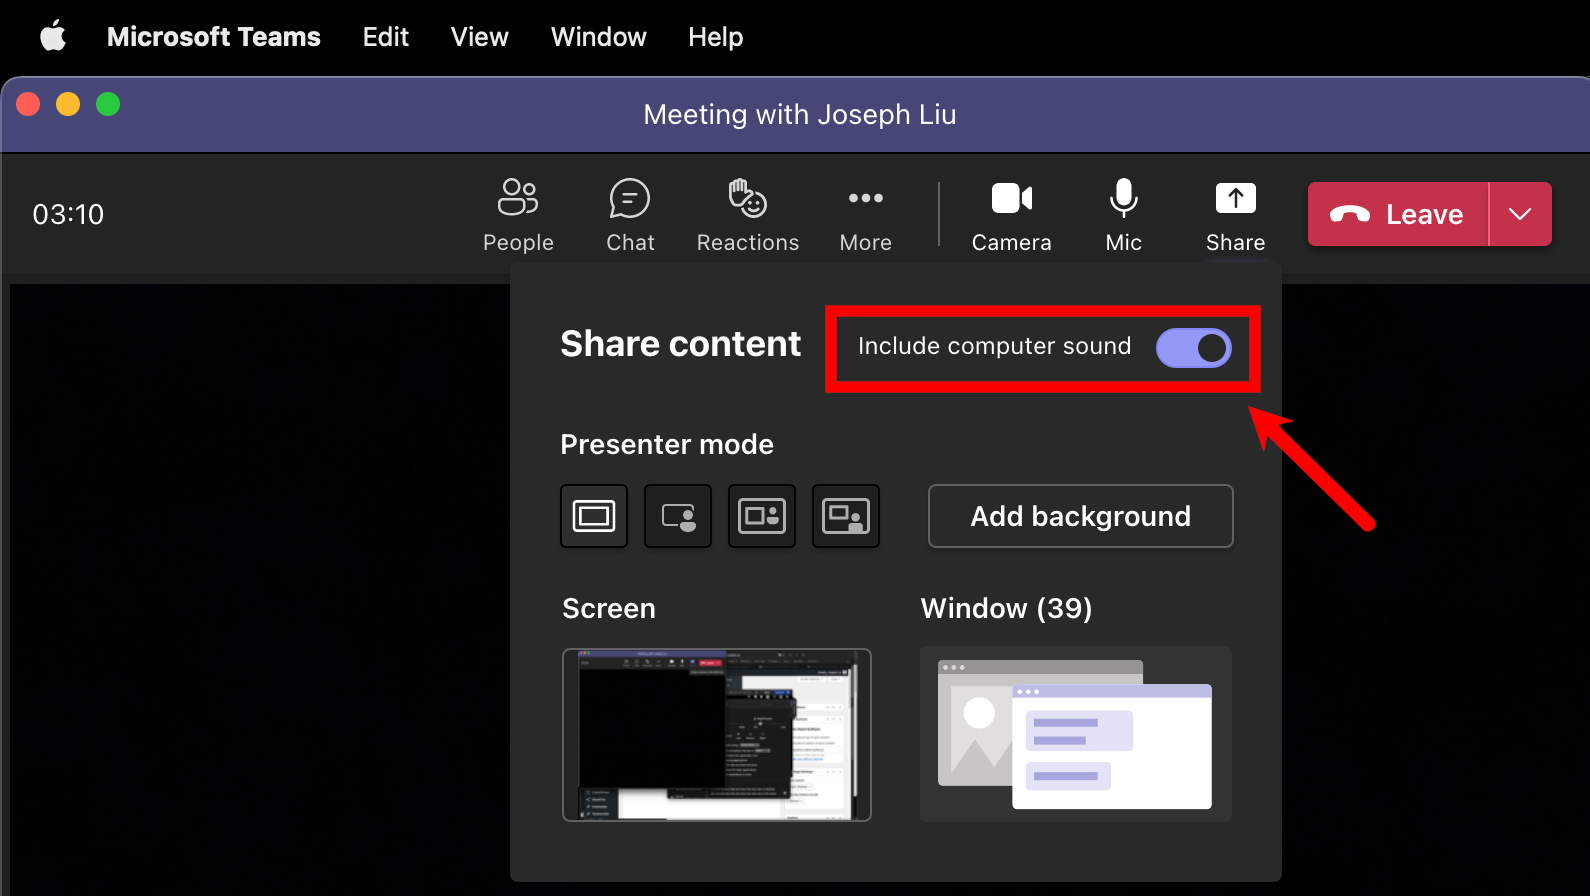1590x896 pixels.
Task: Open the meeting Chat
Action: tap(630, 215)
